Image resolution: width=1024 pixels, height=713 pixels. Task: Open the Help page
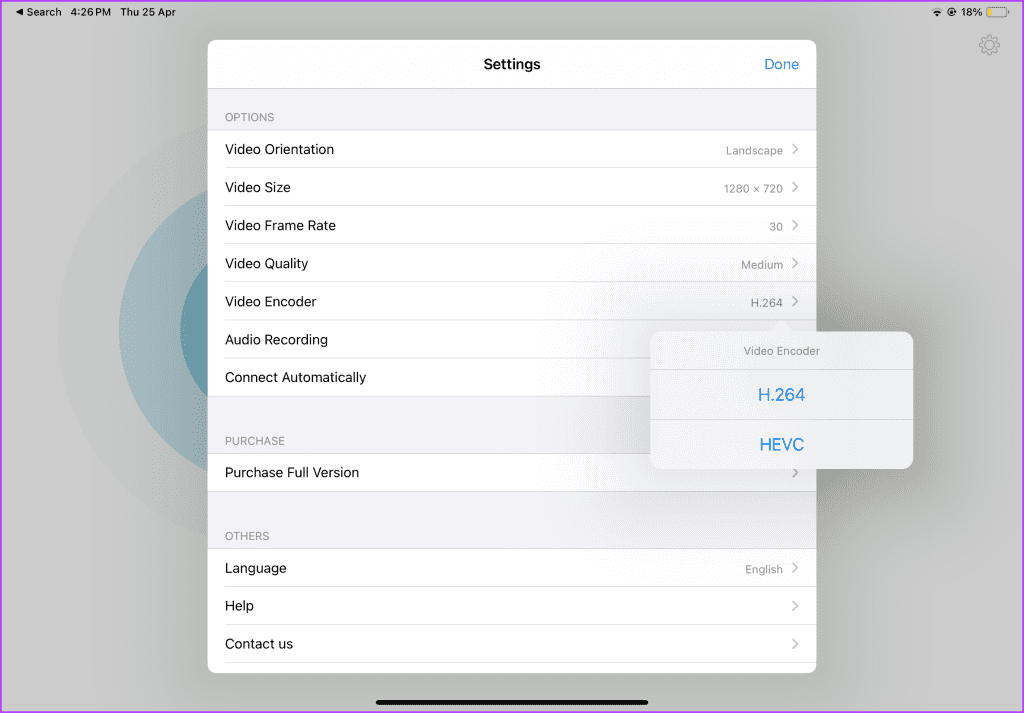click(511, 606)
